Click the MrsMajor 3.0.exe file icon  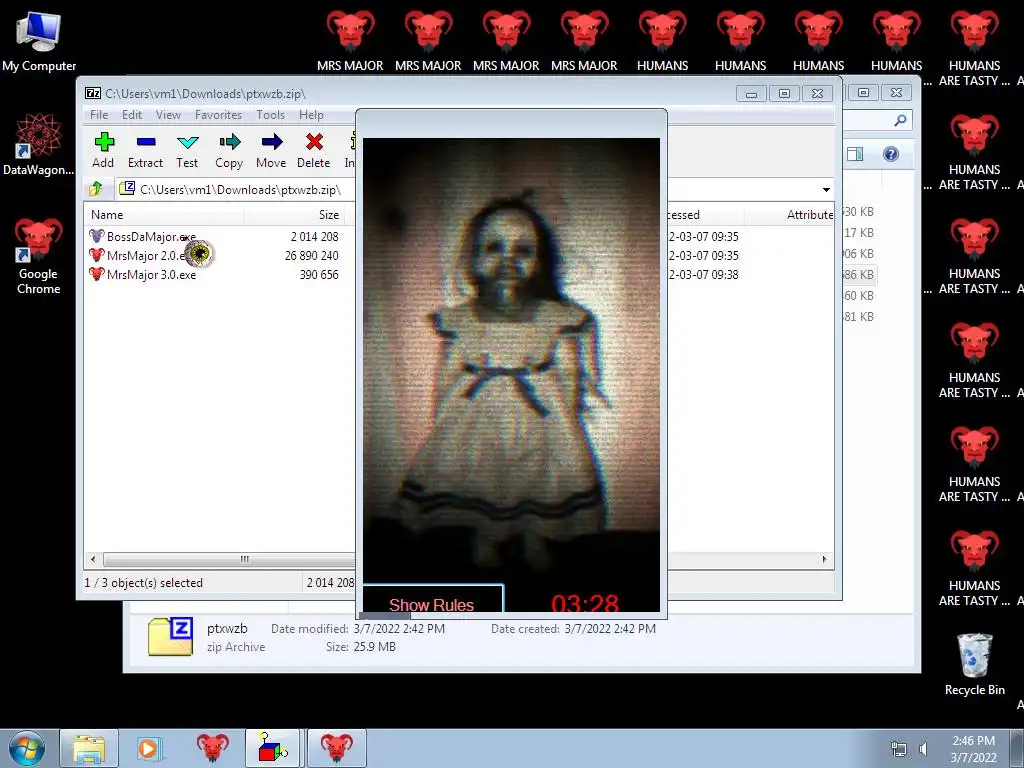97,274
